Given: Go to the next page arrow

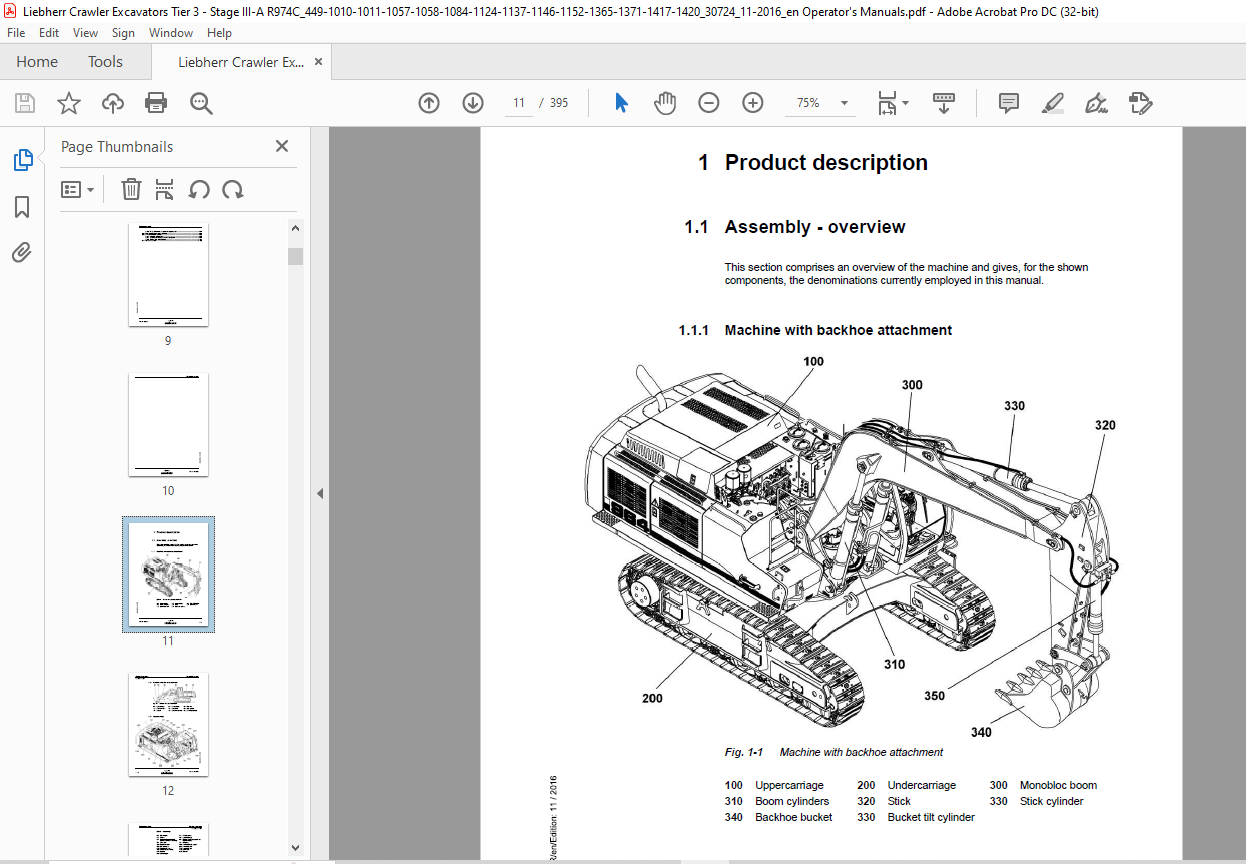Looking at the screenshot, I should click(x=473, y=103).
